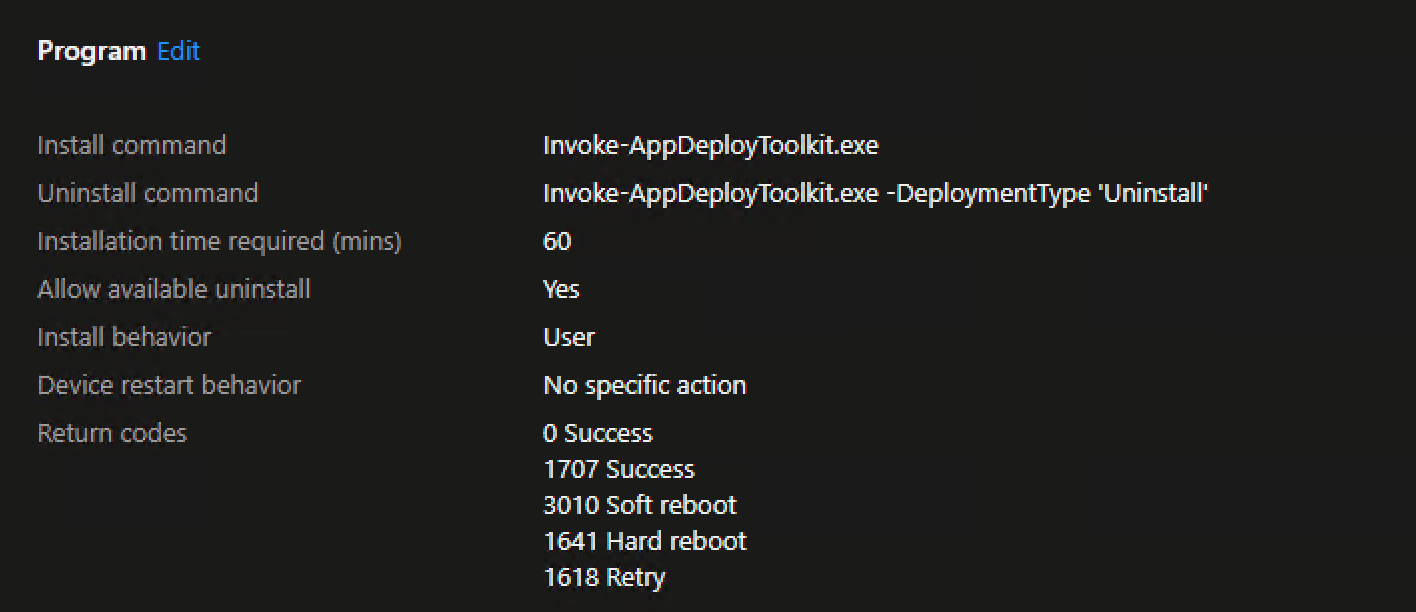Click the User install behavior value
This screenshot has height=612, width=1416.
(569, 337)
